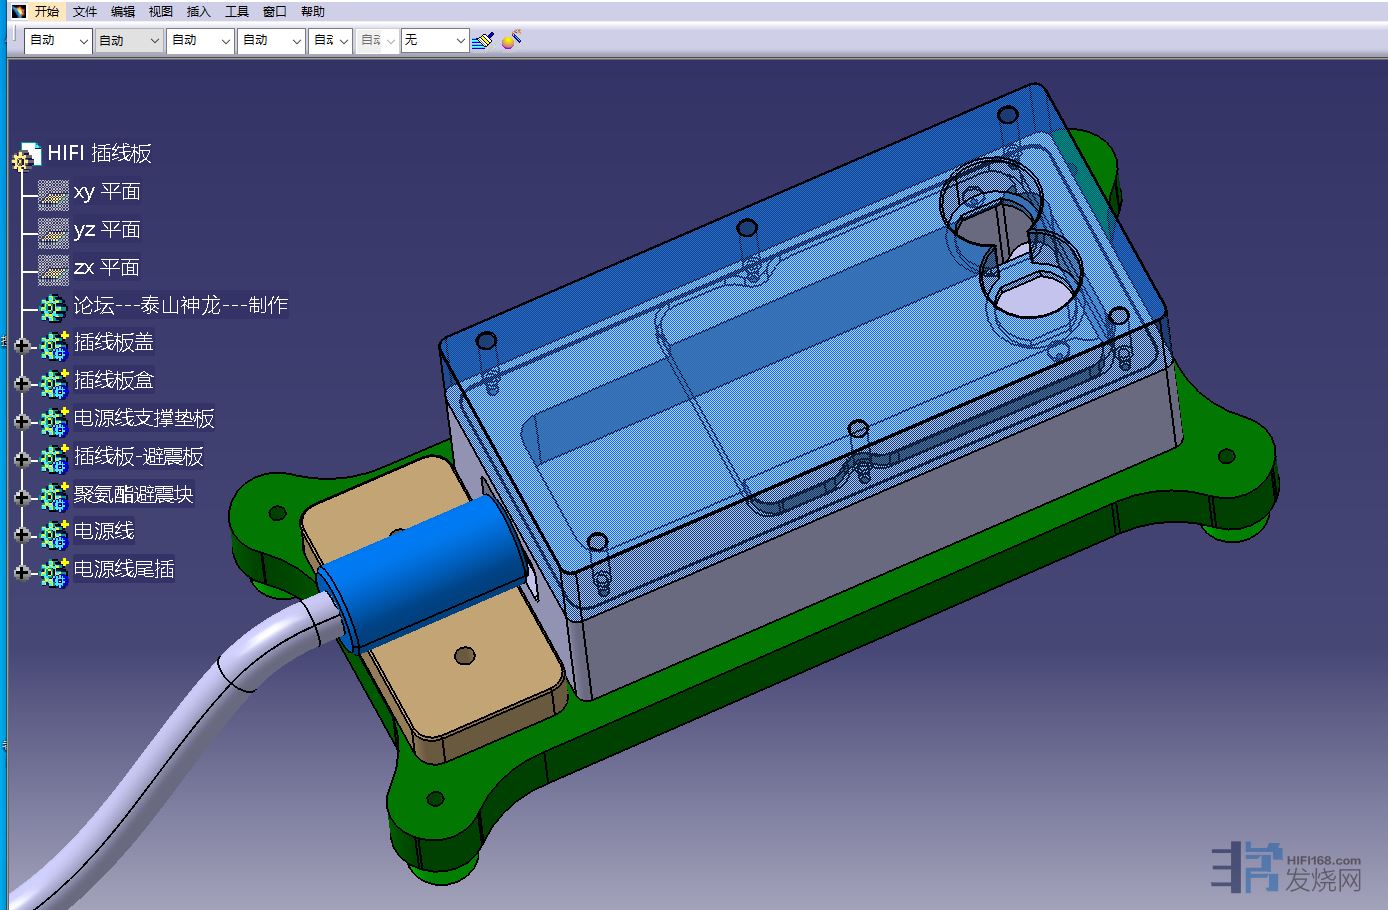Open the 开始 menu

pos(46,12)
